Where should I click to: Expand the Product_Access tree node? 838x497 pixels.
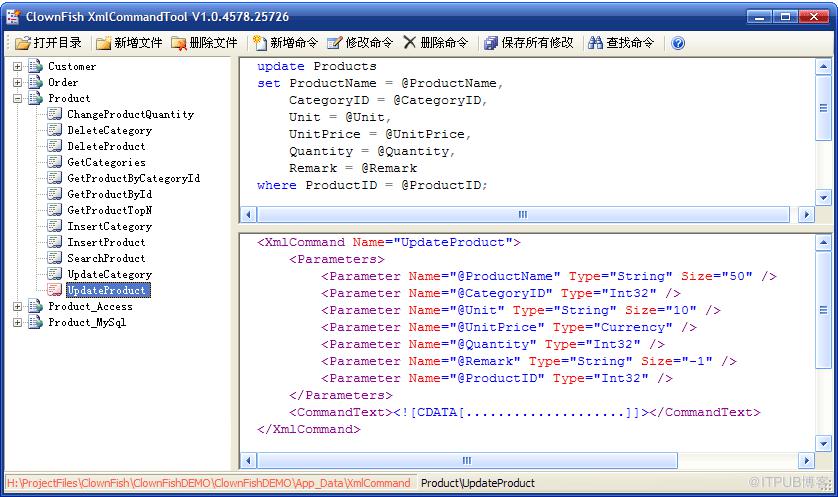click(x=18, y=307)
